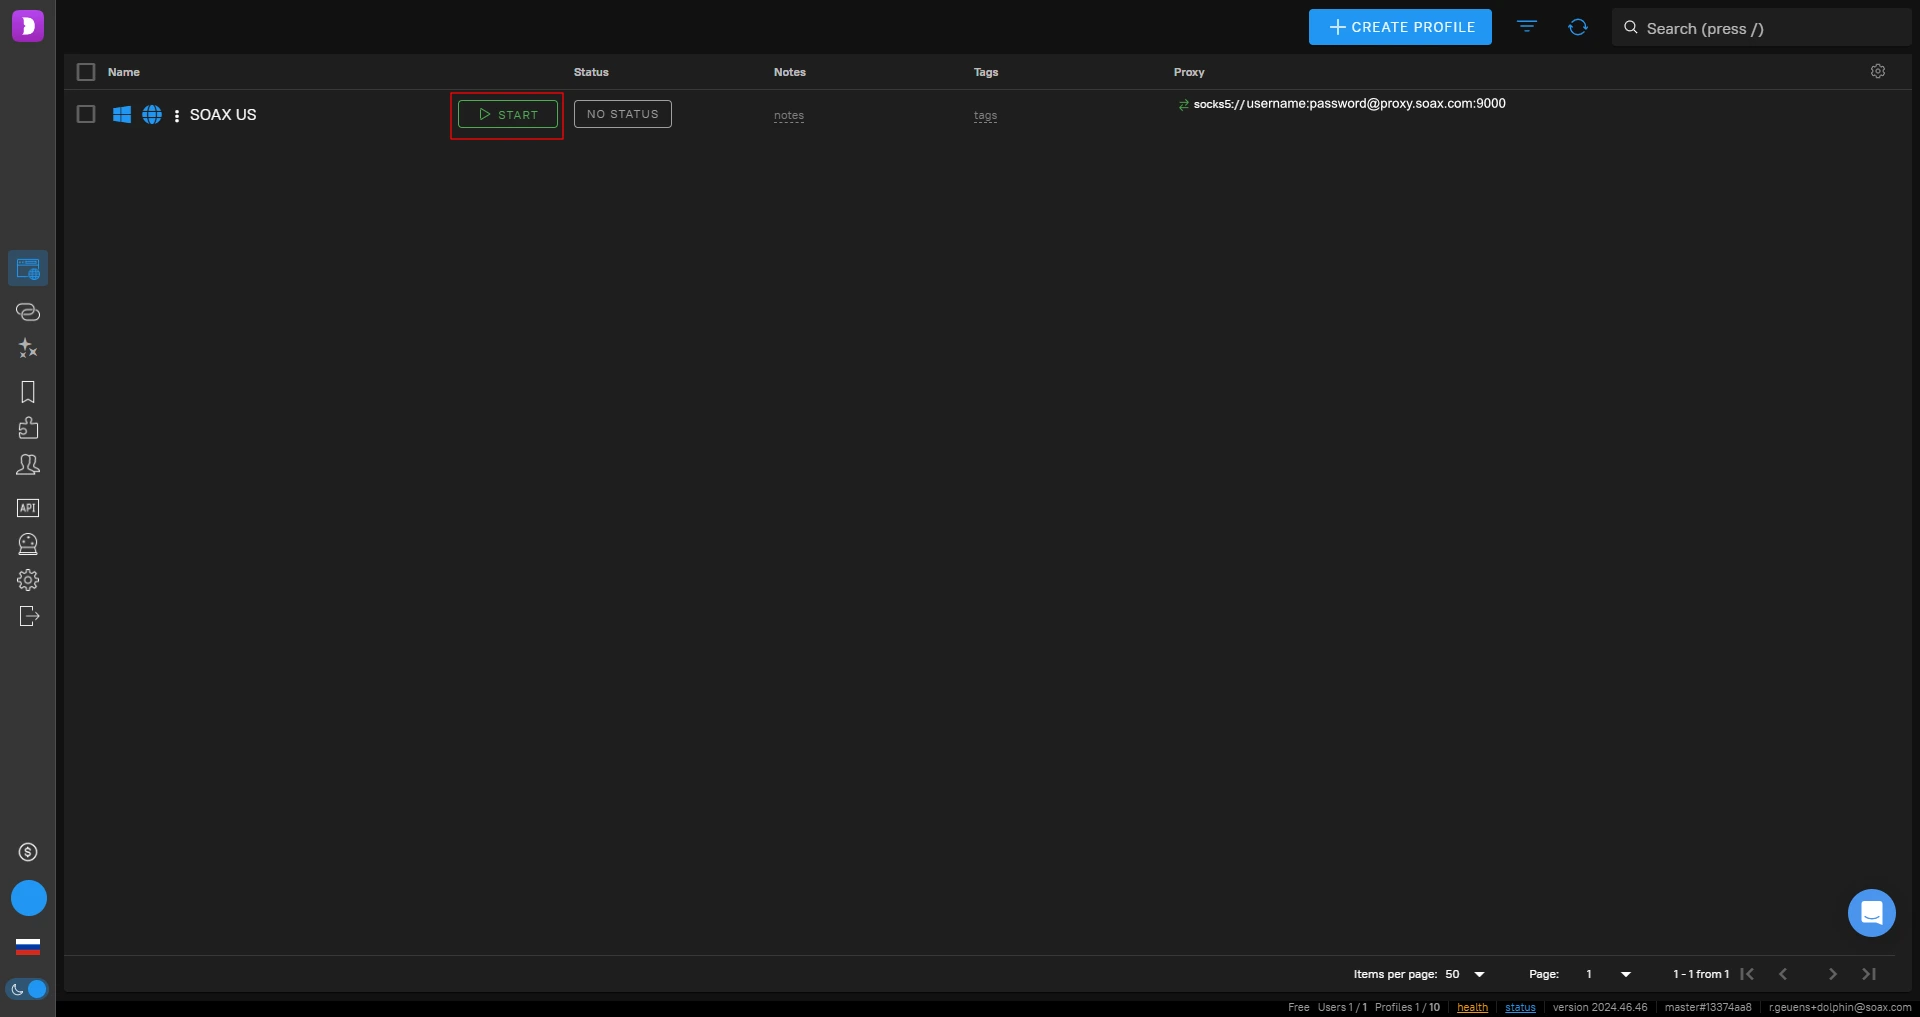1920x1017 pixels.
Task: Open the browser profiles sidebar icon
Action: [28, 268]
